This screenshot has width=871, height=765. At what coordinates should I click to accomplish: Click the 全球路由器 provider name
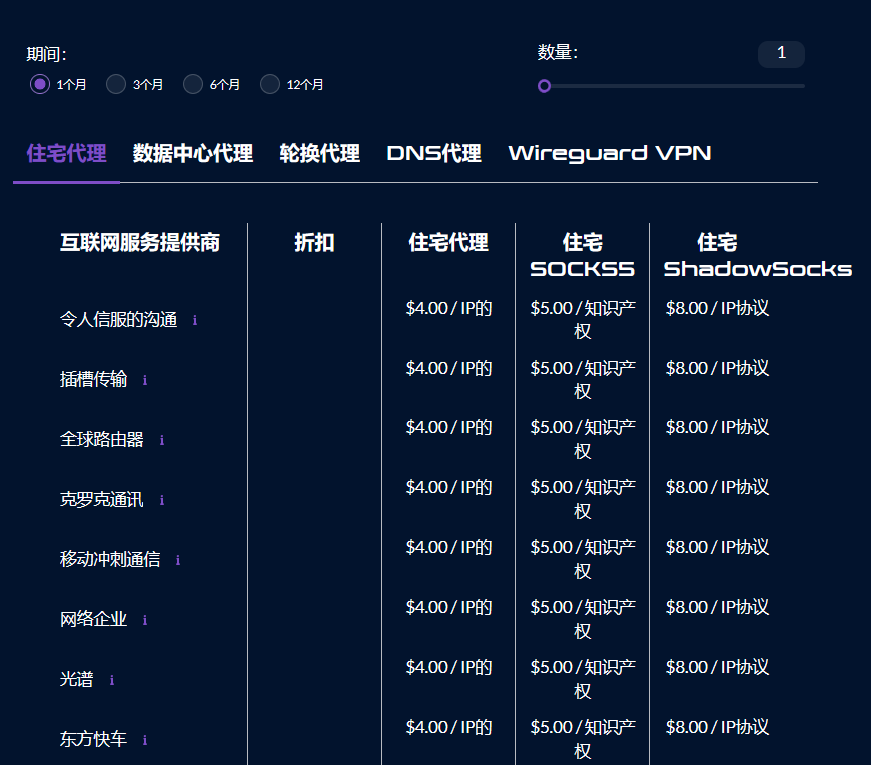click(102, 439)
